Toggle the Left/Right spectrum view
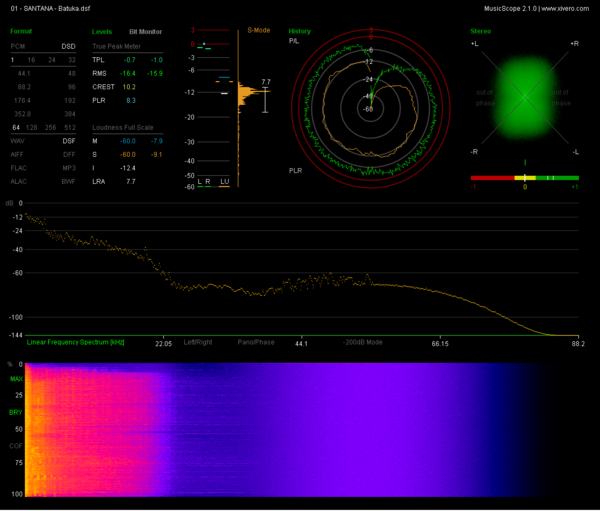This screenshot has width=600, height=511. click(x=198, y=342)
